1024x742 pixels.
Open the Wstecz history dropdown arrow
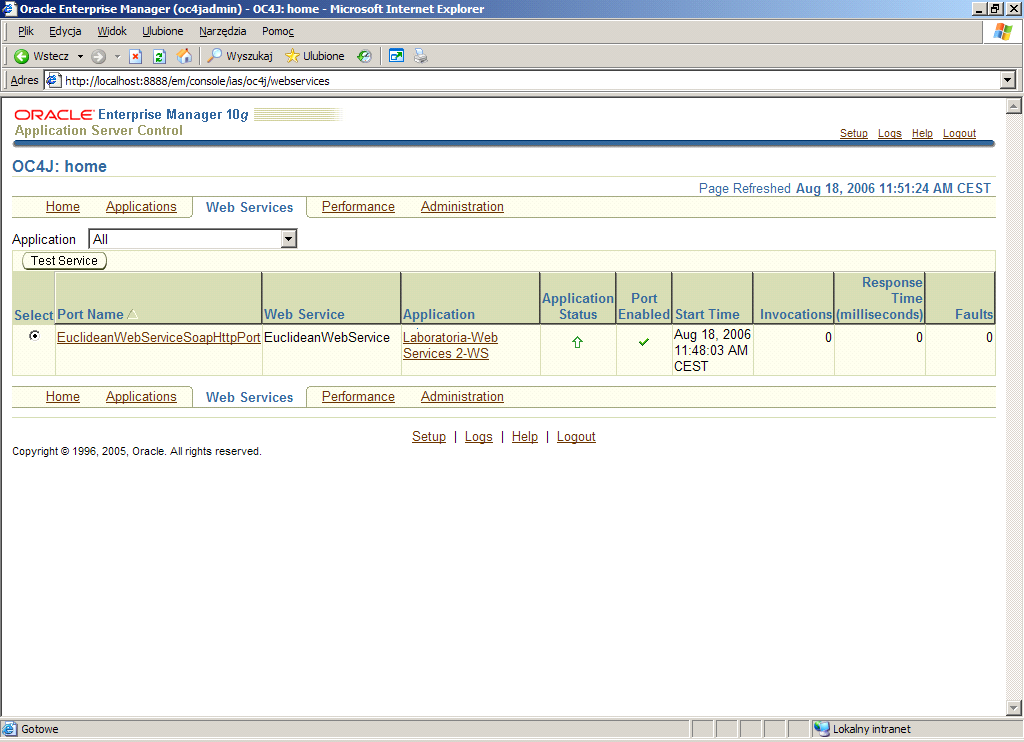click(80, 57)
